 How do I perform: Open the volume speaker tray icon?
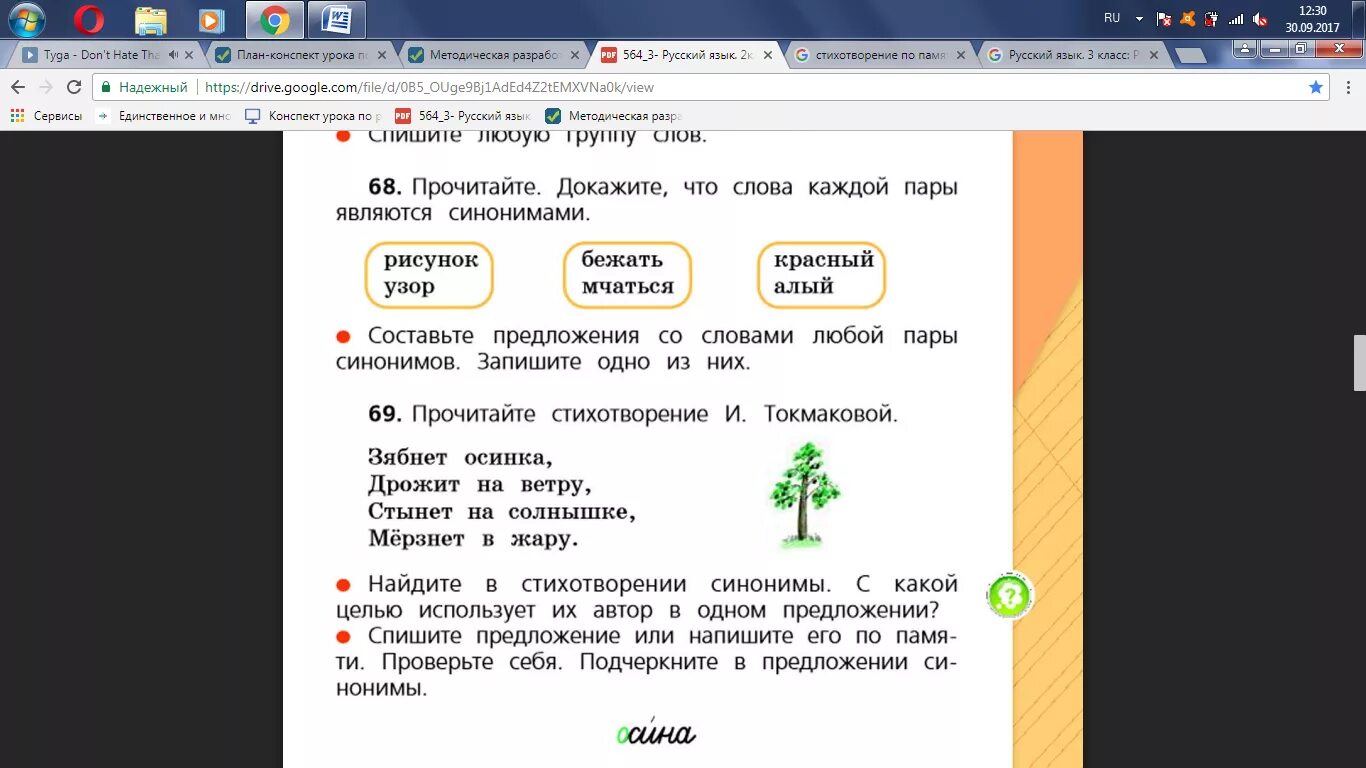(x=1260, y=18)
